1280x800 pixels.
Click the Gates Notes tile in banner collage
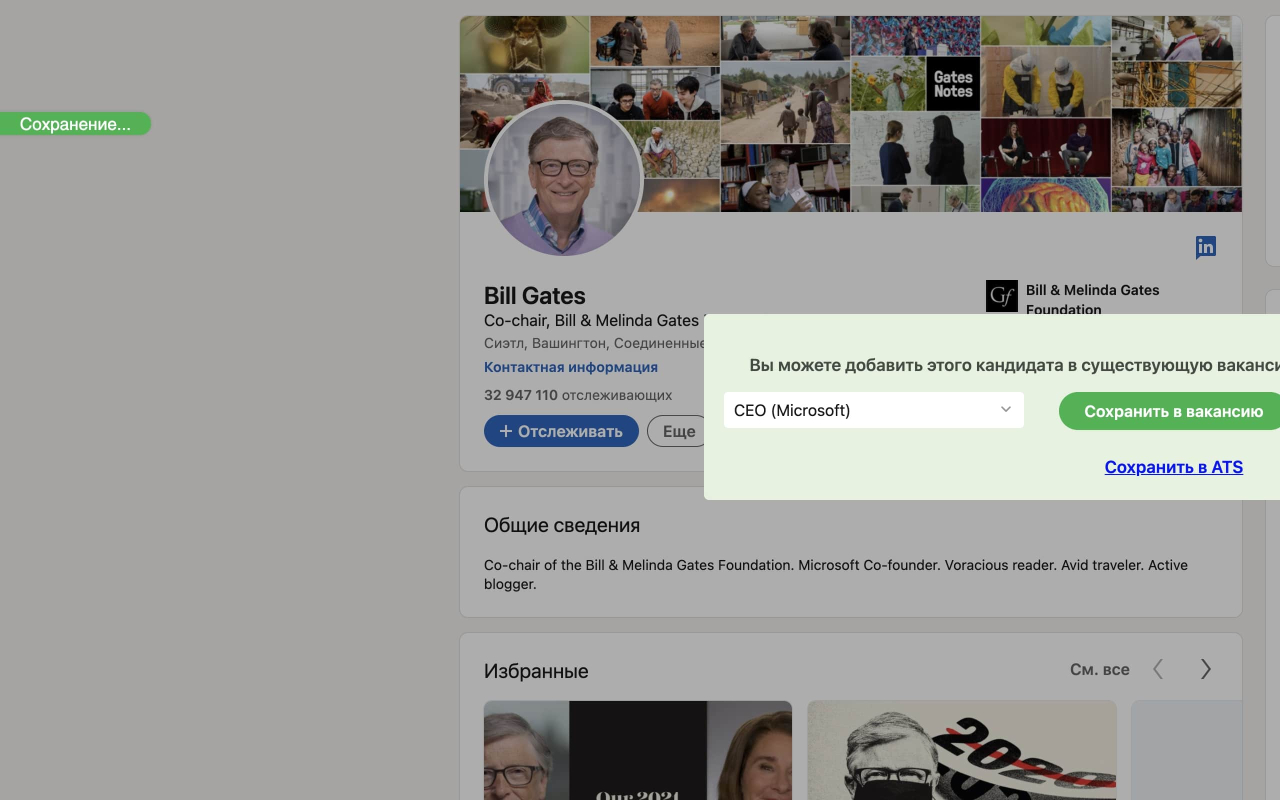tap(952, 83)
